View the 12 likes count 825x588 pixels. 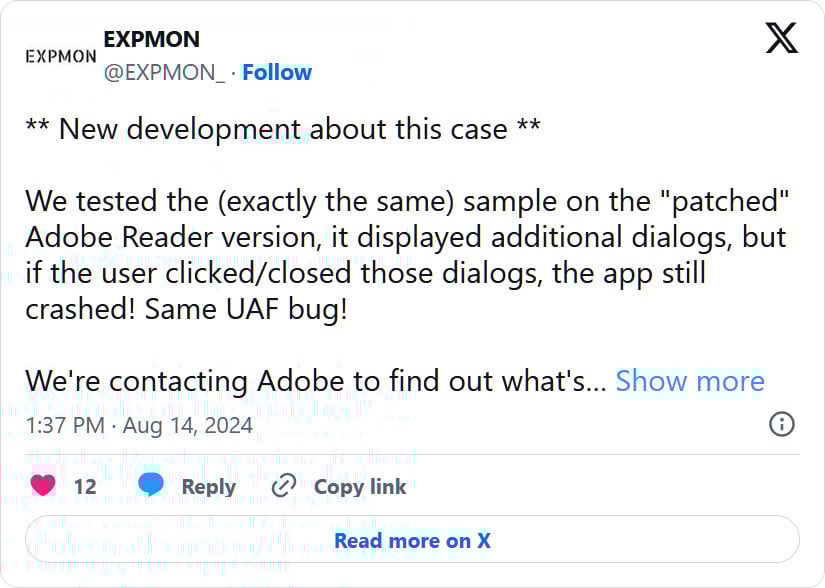[x=85, y=486]
